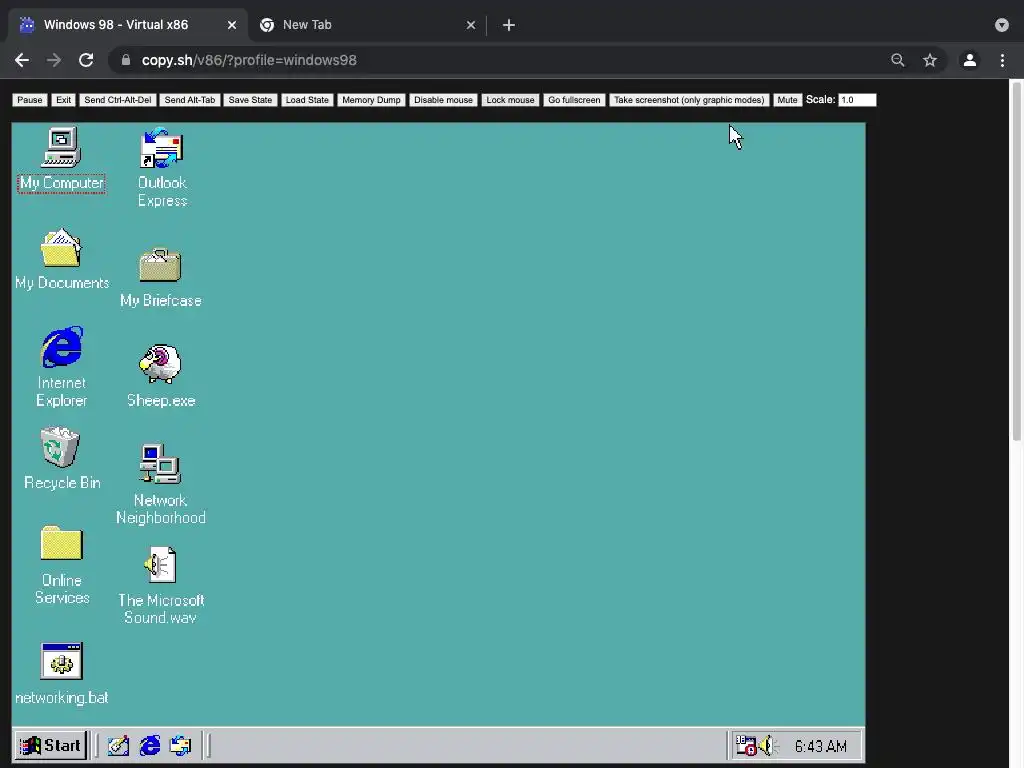Click the Save State button

(x=250, y=100)
